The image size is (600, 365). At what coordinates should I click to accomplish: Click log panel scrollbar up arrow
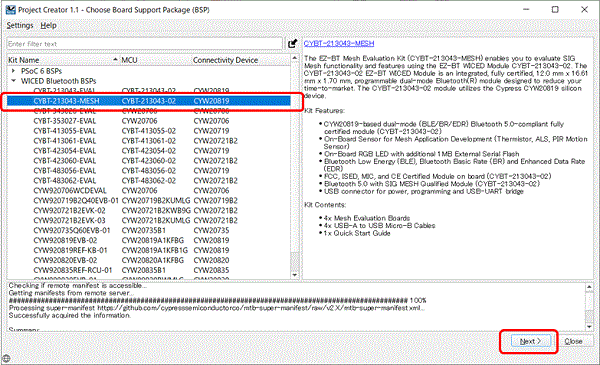589,287
